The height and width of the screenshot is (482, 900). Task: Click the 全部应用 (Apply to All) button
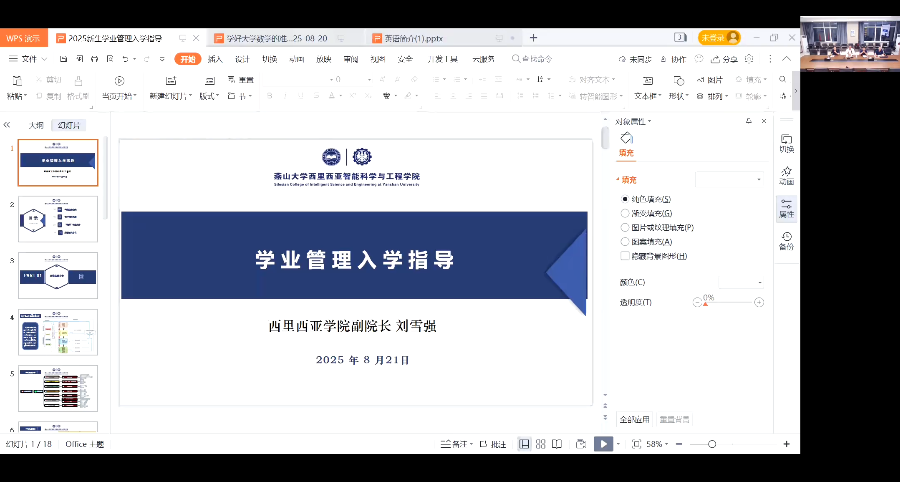(634, 419)
